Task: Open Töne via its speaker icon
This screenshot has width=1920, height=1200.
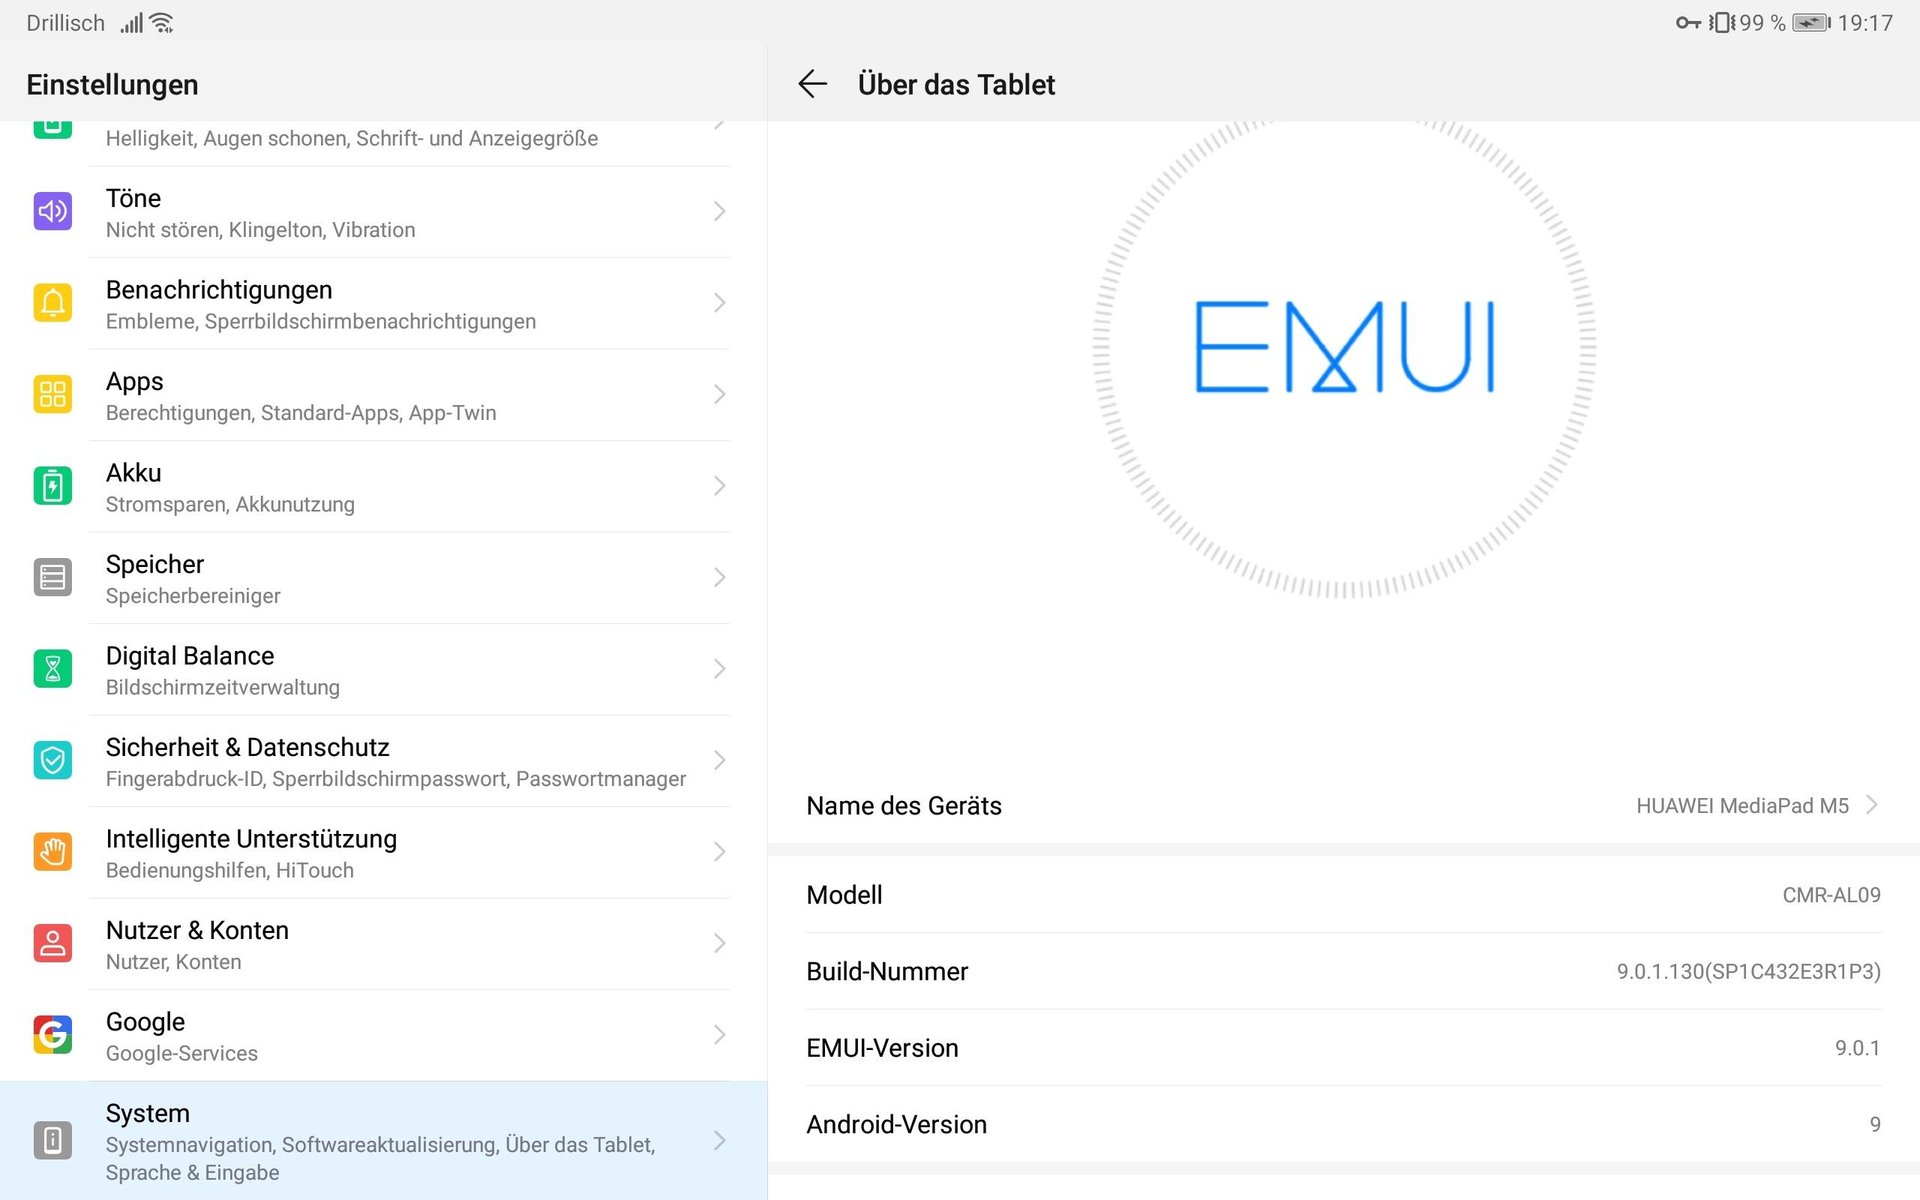Action: [53, 211]
